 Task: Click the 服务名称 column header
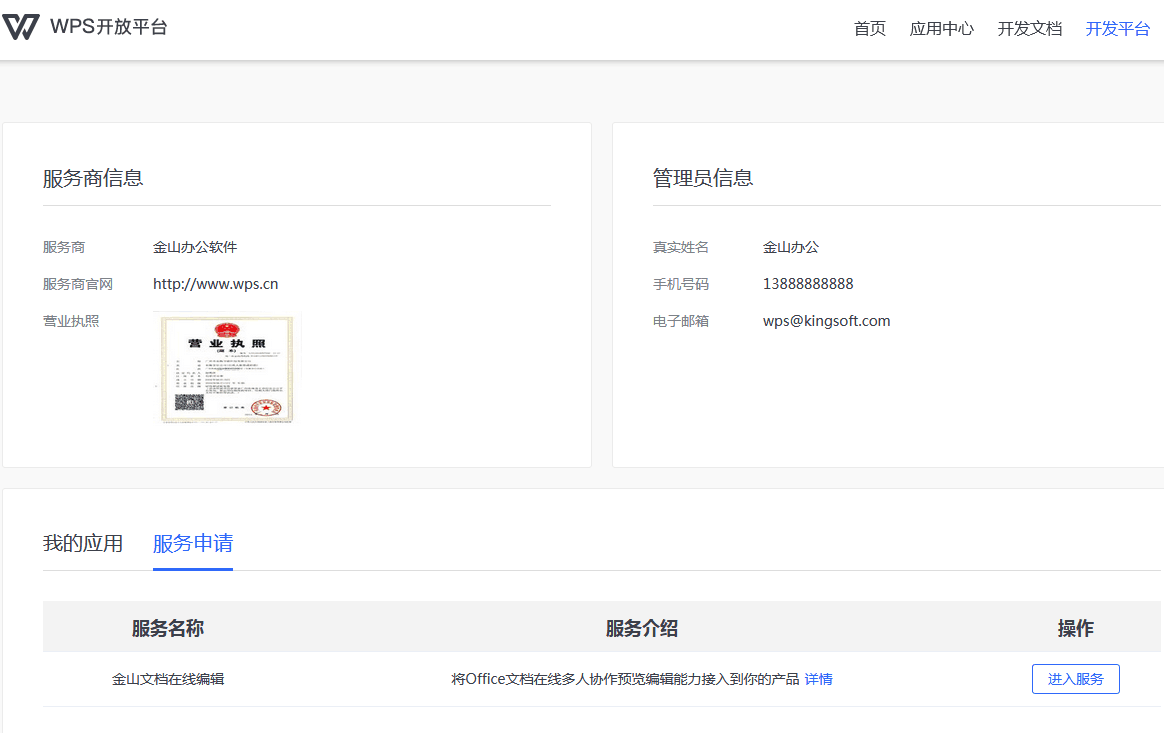click(x=168, y=628)
